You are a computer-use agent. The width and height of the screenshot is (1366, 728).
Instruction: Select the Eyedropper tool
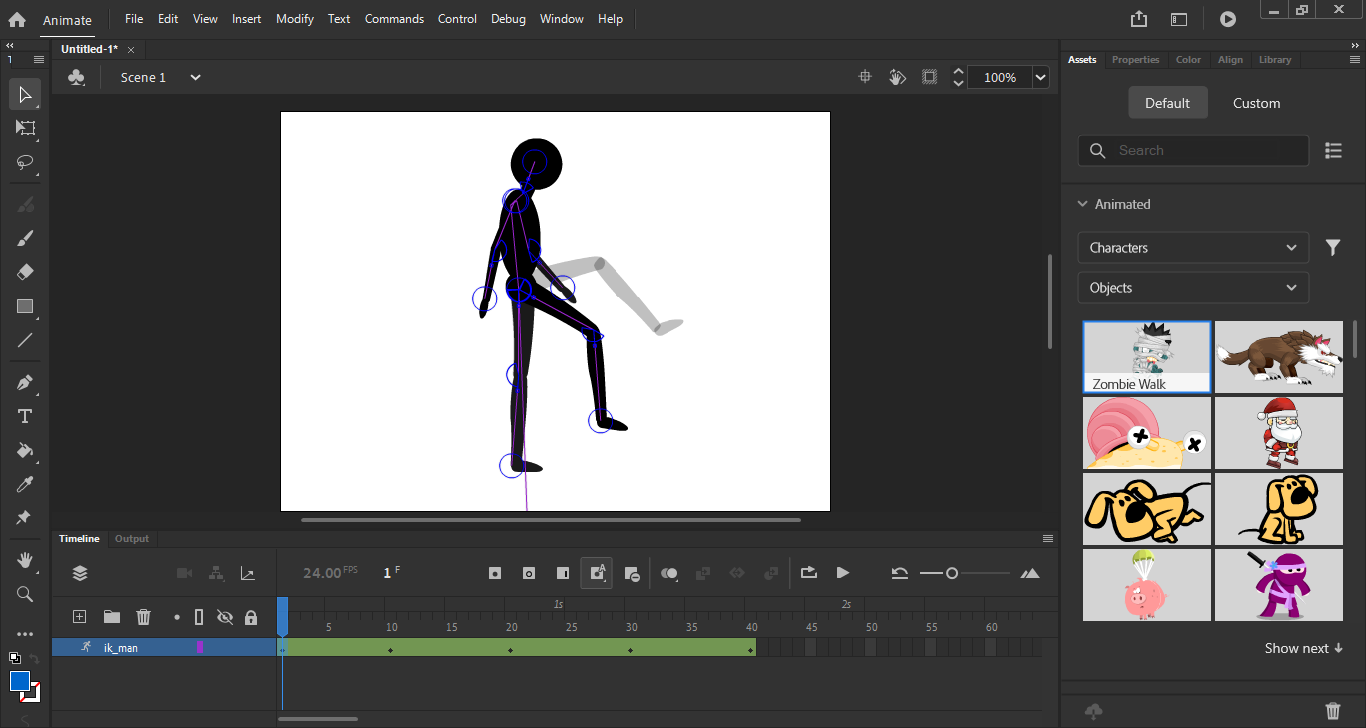24,484
